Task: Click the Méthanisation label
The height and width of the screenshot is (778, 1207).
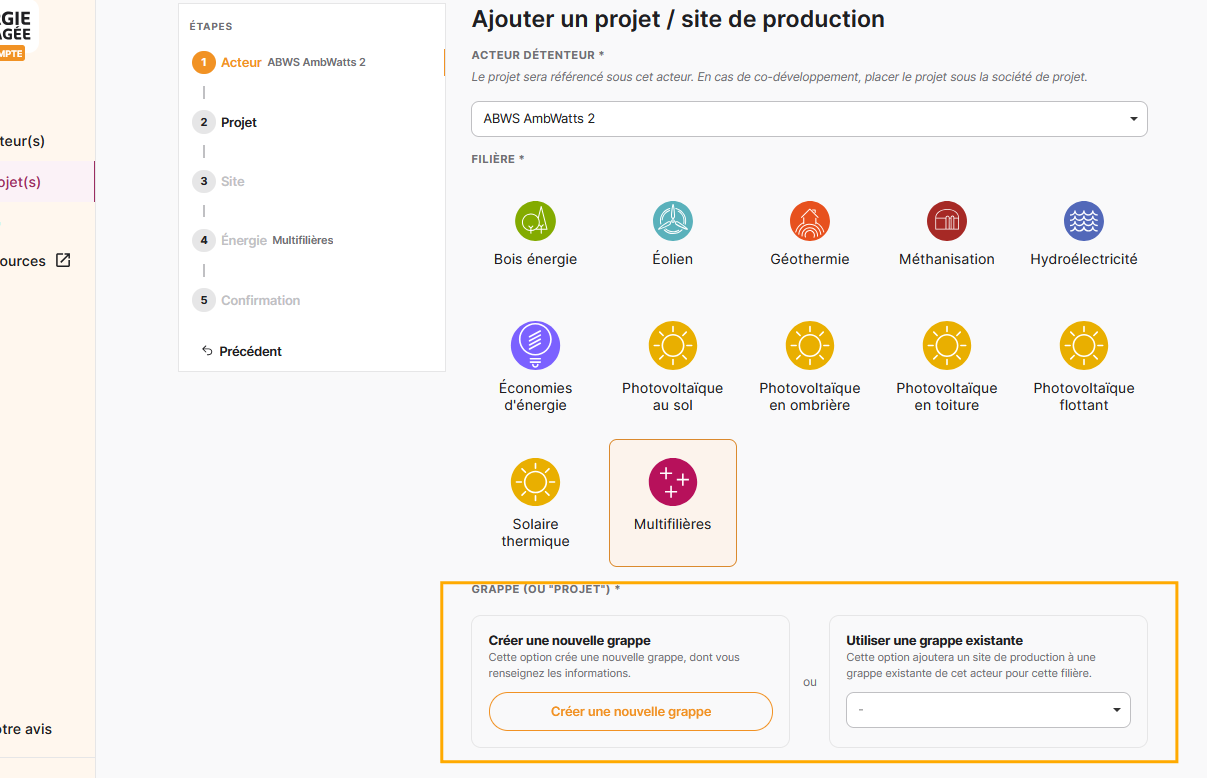Action: [x=947, y=259]
